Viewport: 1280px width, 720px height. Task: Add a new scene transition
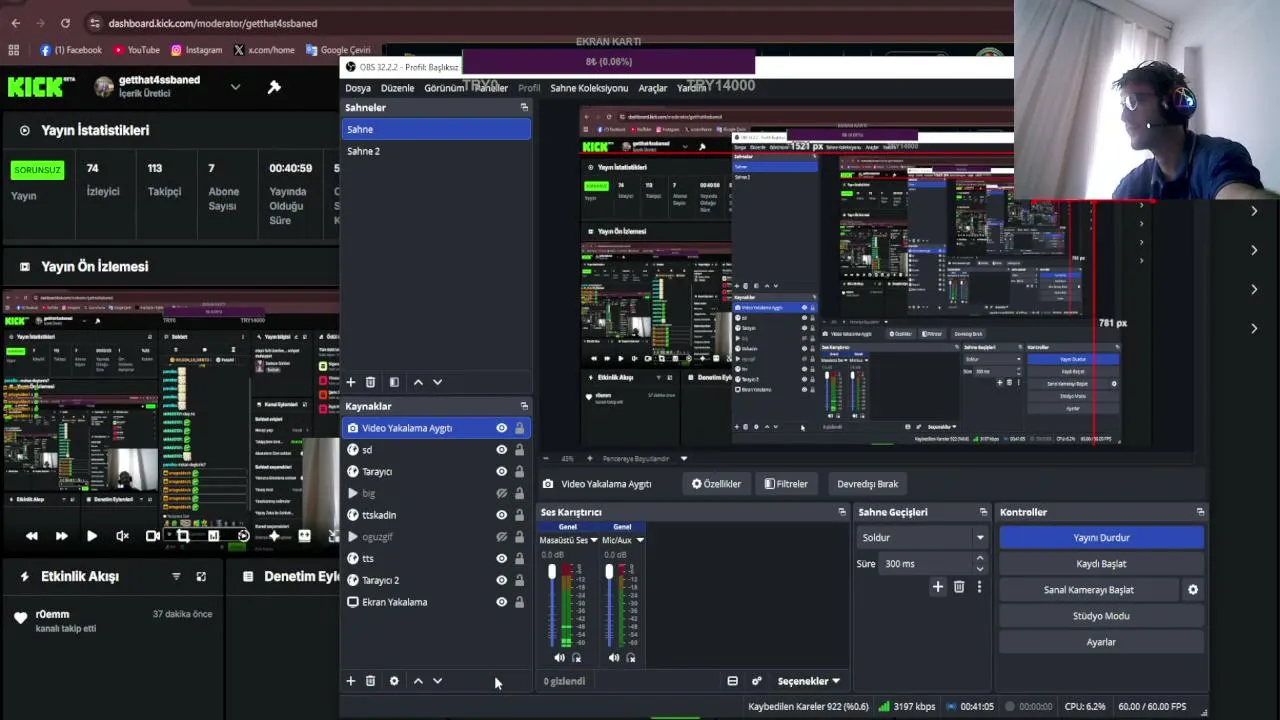pyautogui.click(x=937, y=587)
